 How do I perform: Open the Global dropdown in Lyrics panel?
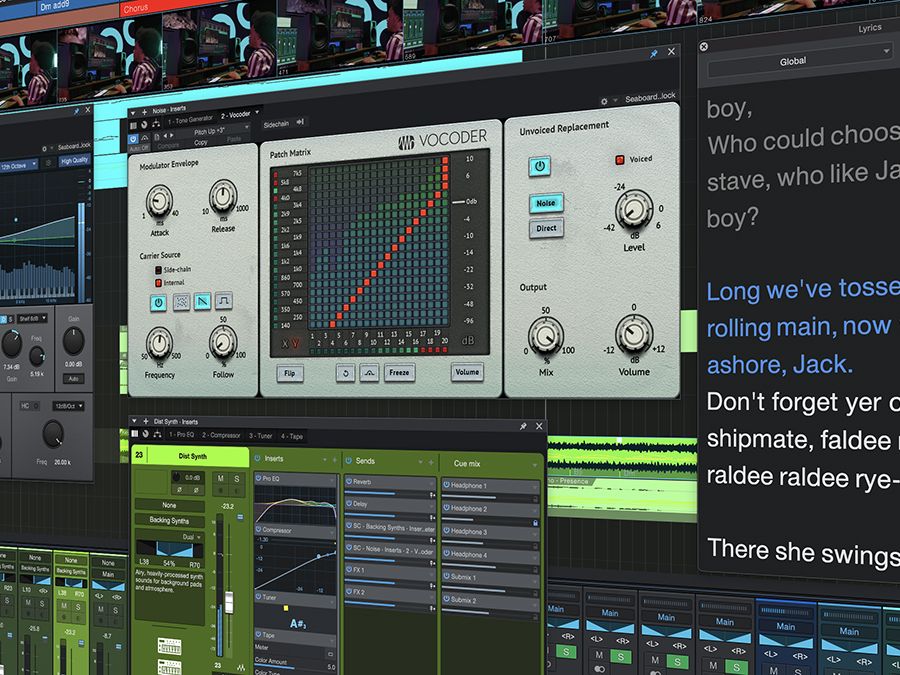point(798,61)
